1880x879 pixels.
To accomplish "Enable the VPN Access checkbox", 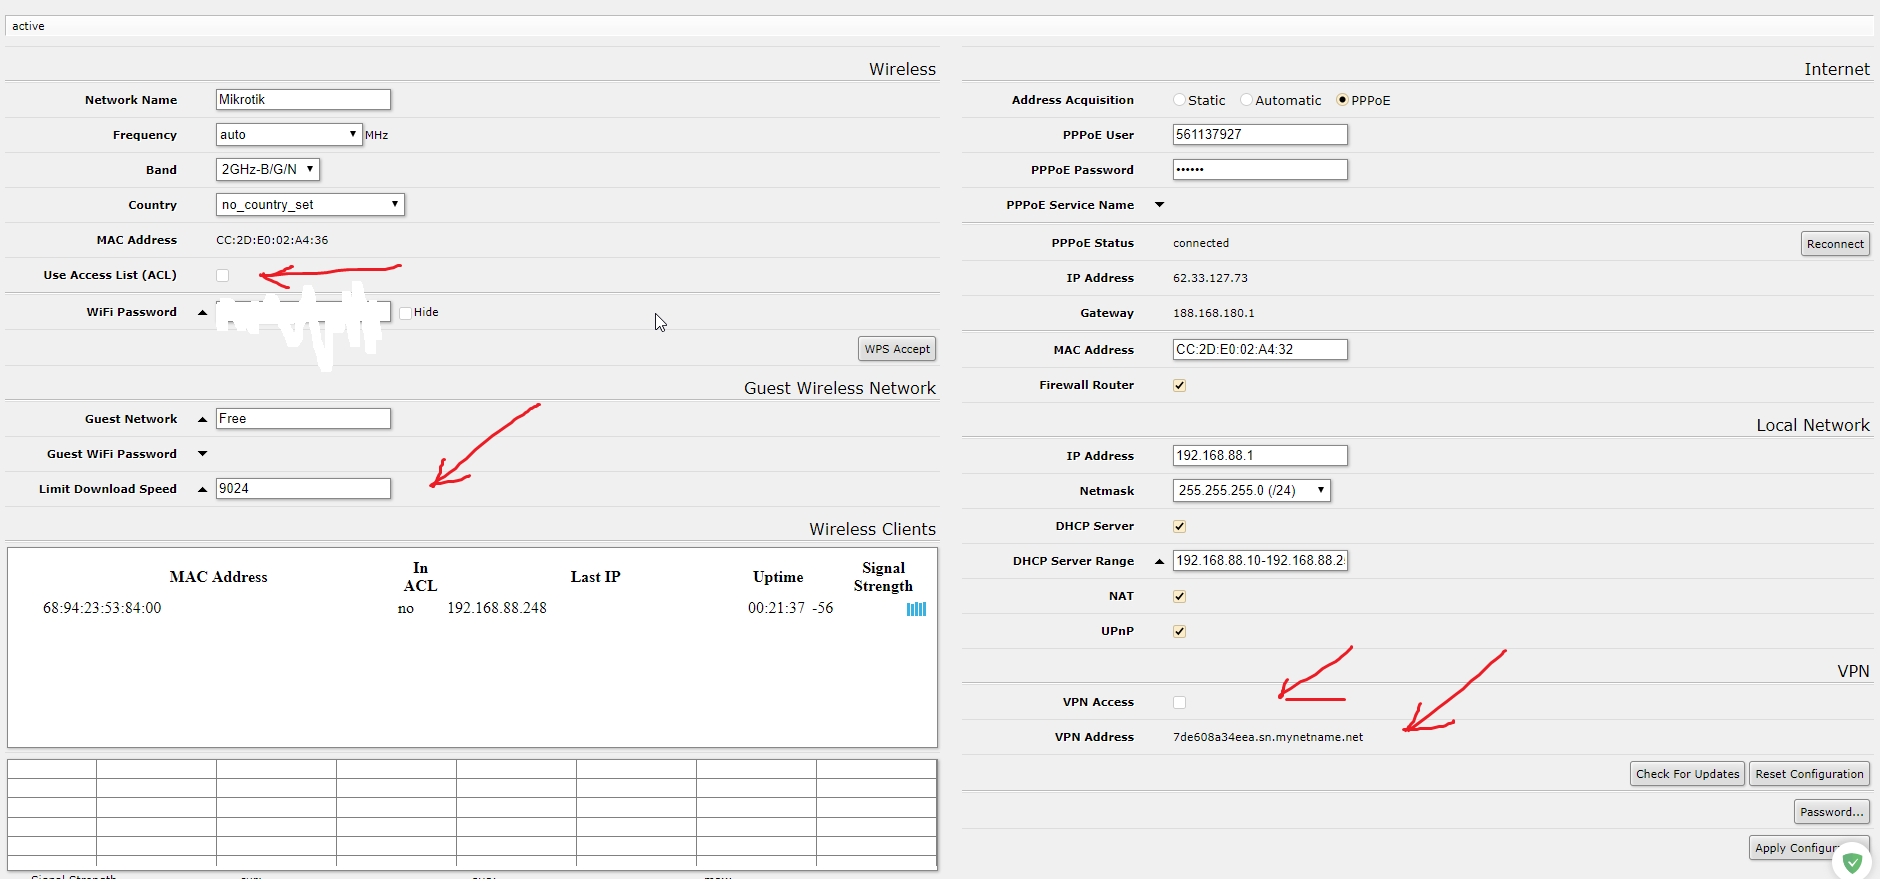I will (x=1180, y=703).
